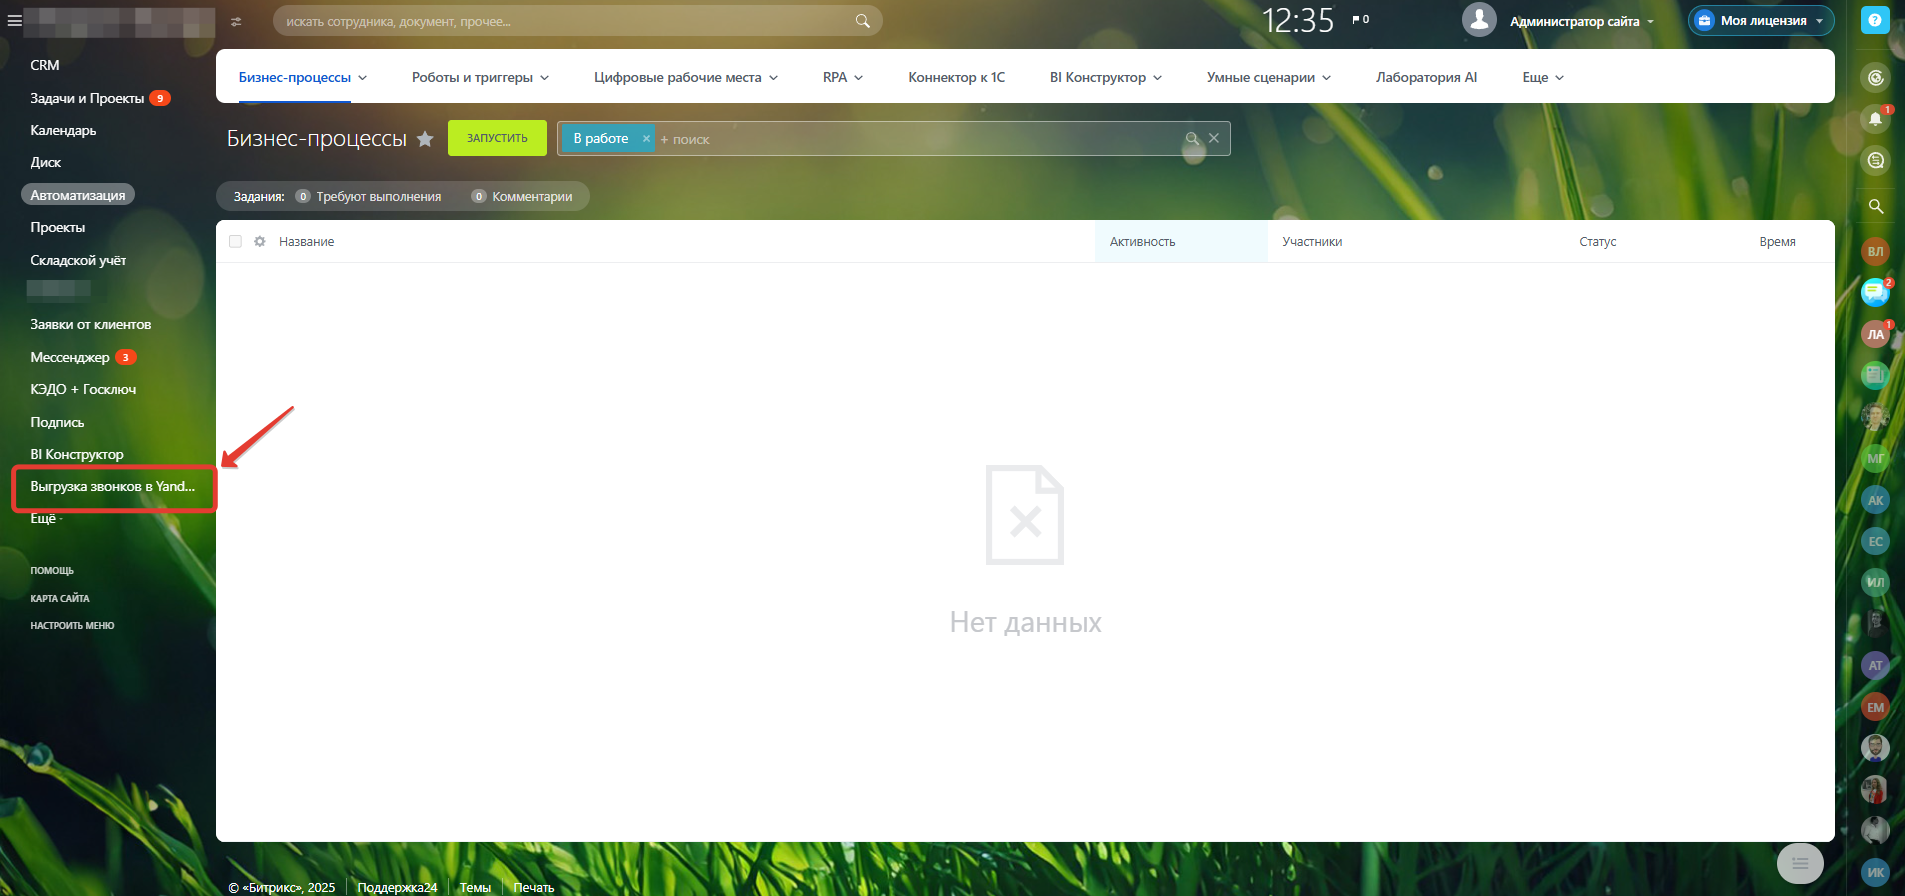The width and height of the screenshot is (1905, 896).
Task: Collapse the left menu via hamburger icon
Action: click(14, 20)
